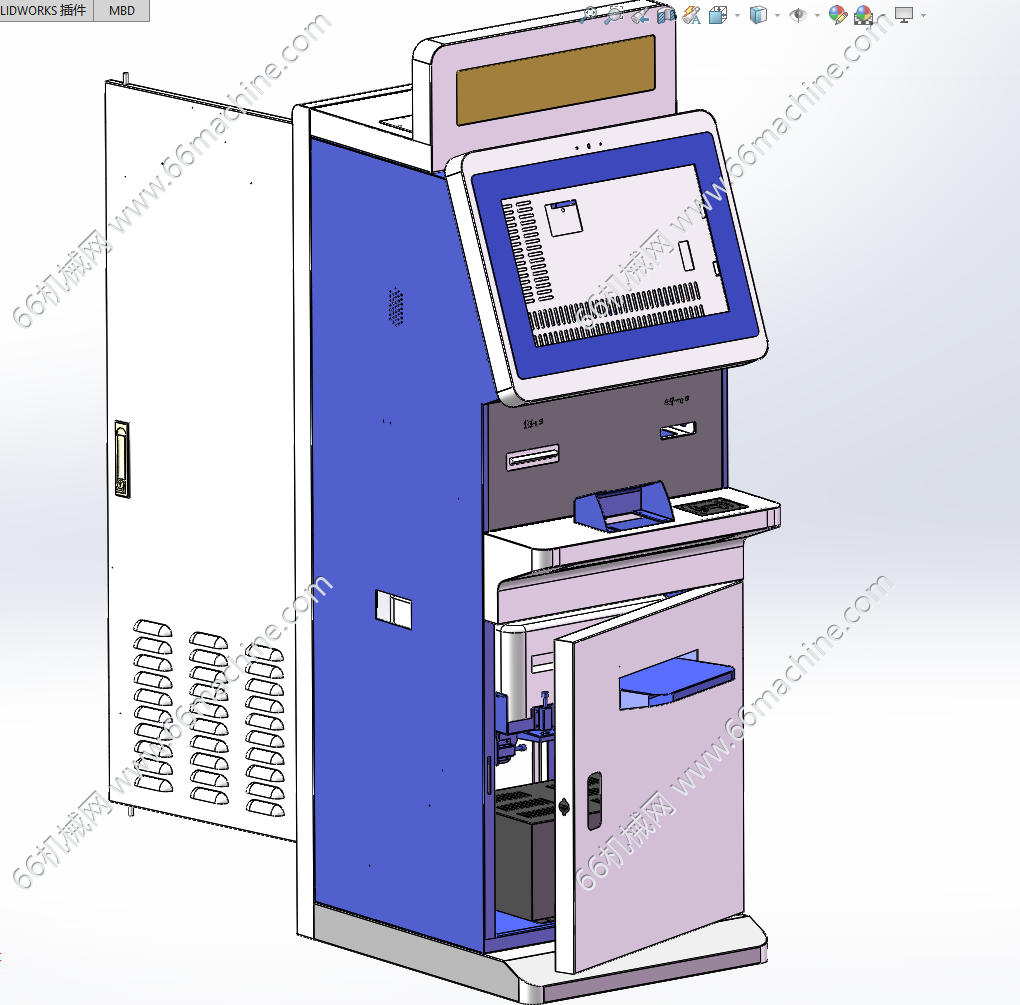Expand the Display Style dropdown arrow
Viewport: 1020px width, 1005px height.
(x=777, y=15)
